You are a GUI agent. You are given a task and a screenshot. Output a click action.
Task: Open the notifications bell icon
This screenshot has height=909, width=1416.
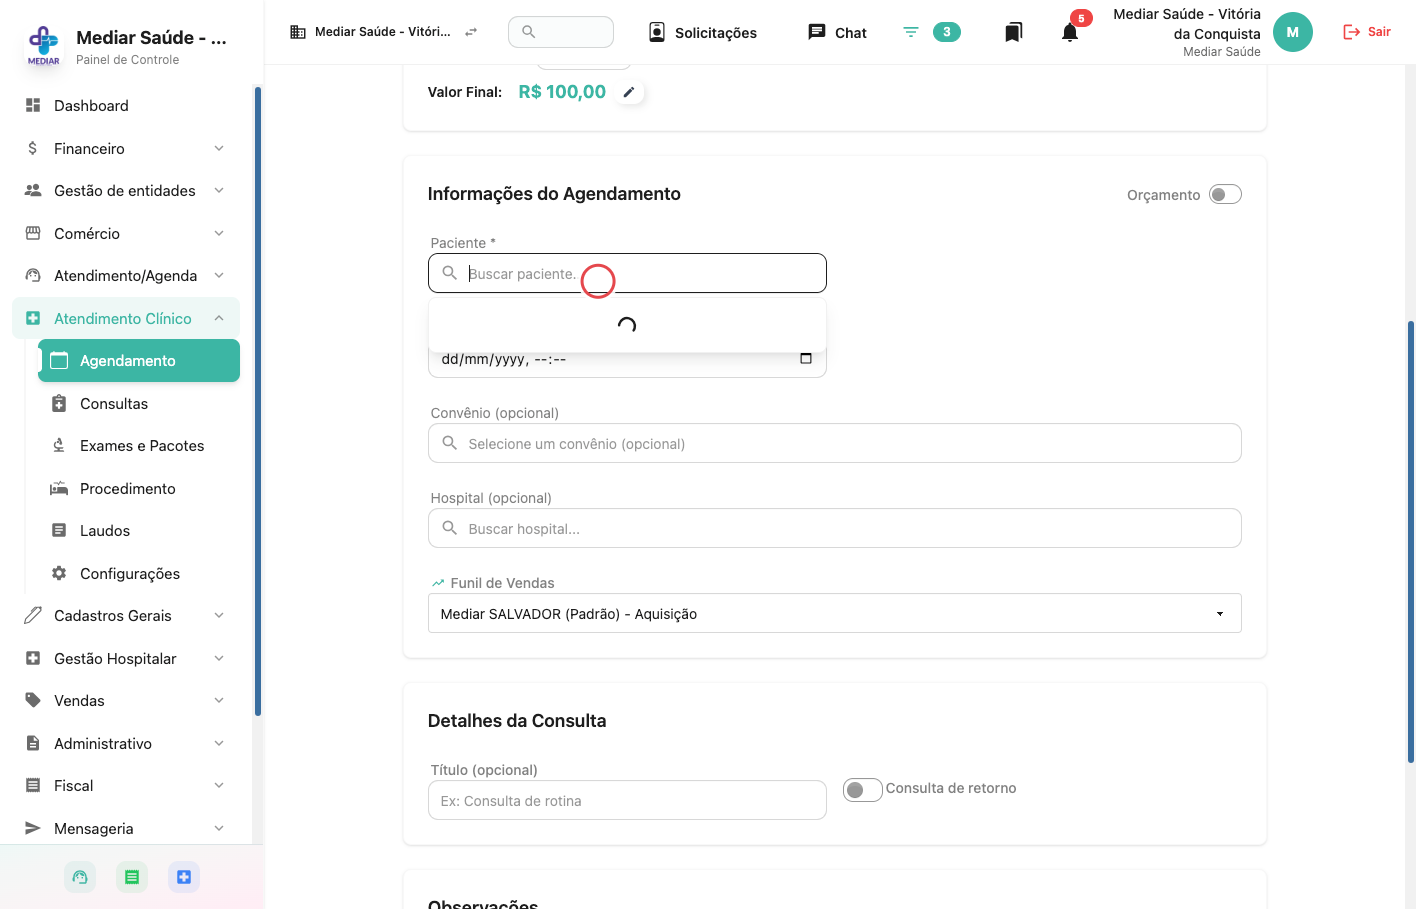click(x=1070, y=32)
